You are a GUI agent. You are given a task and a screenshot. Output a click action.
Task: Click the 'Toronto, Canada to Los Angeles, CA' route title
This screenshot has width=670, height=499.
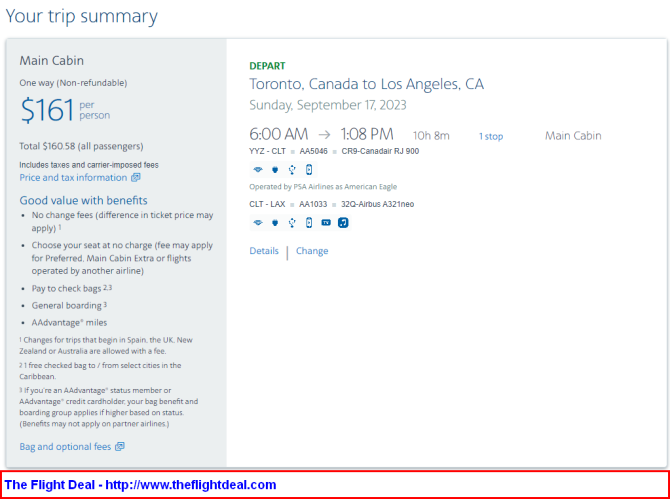coord(367,84)
